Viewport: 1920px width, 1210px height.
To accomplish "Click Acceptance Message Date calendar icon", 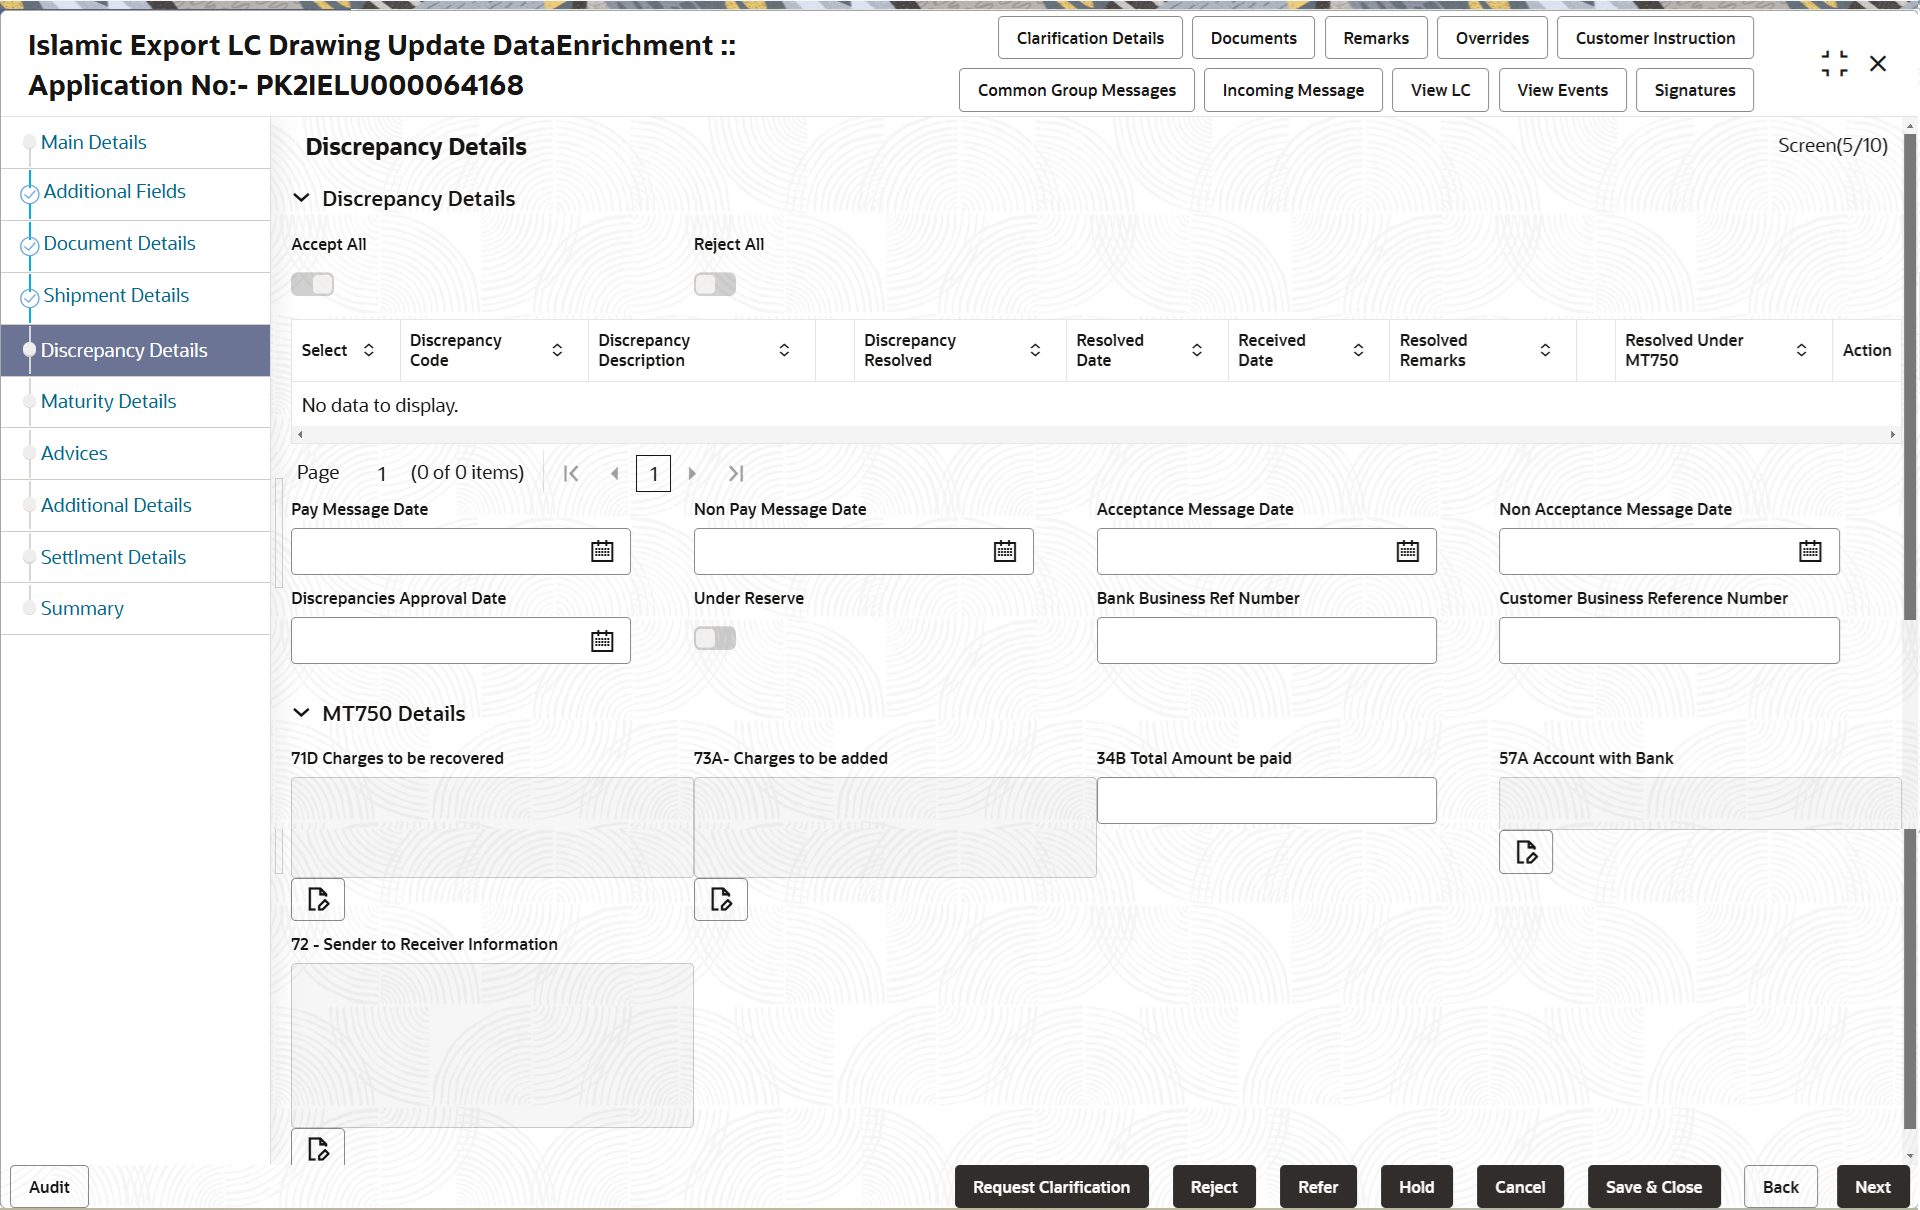I will [x=1407, y=551].
